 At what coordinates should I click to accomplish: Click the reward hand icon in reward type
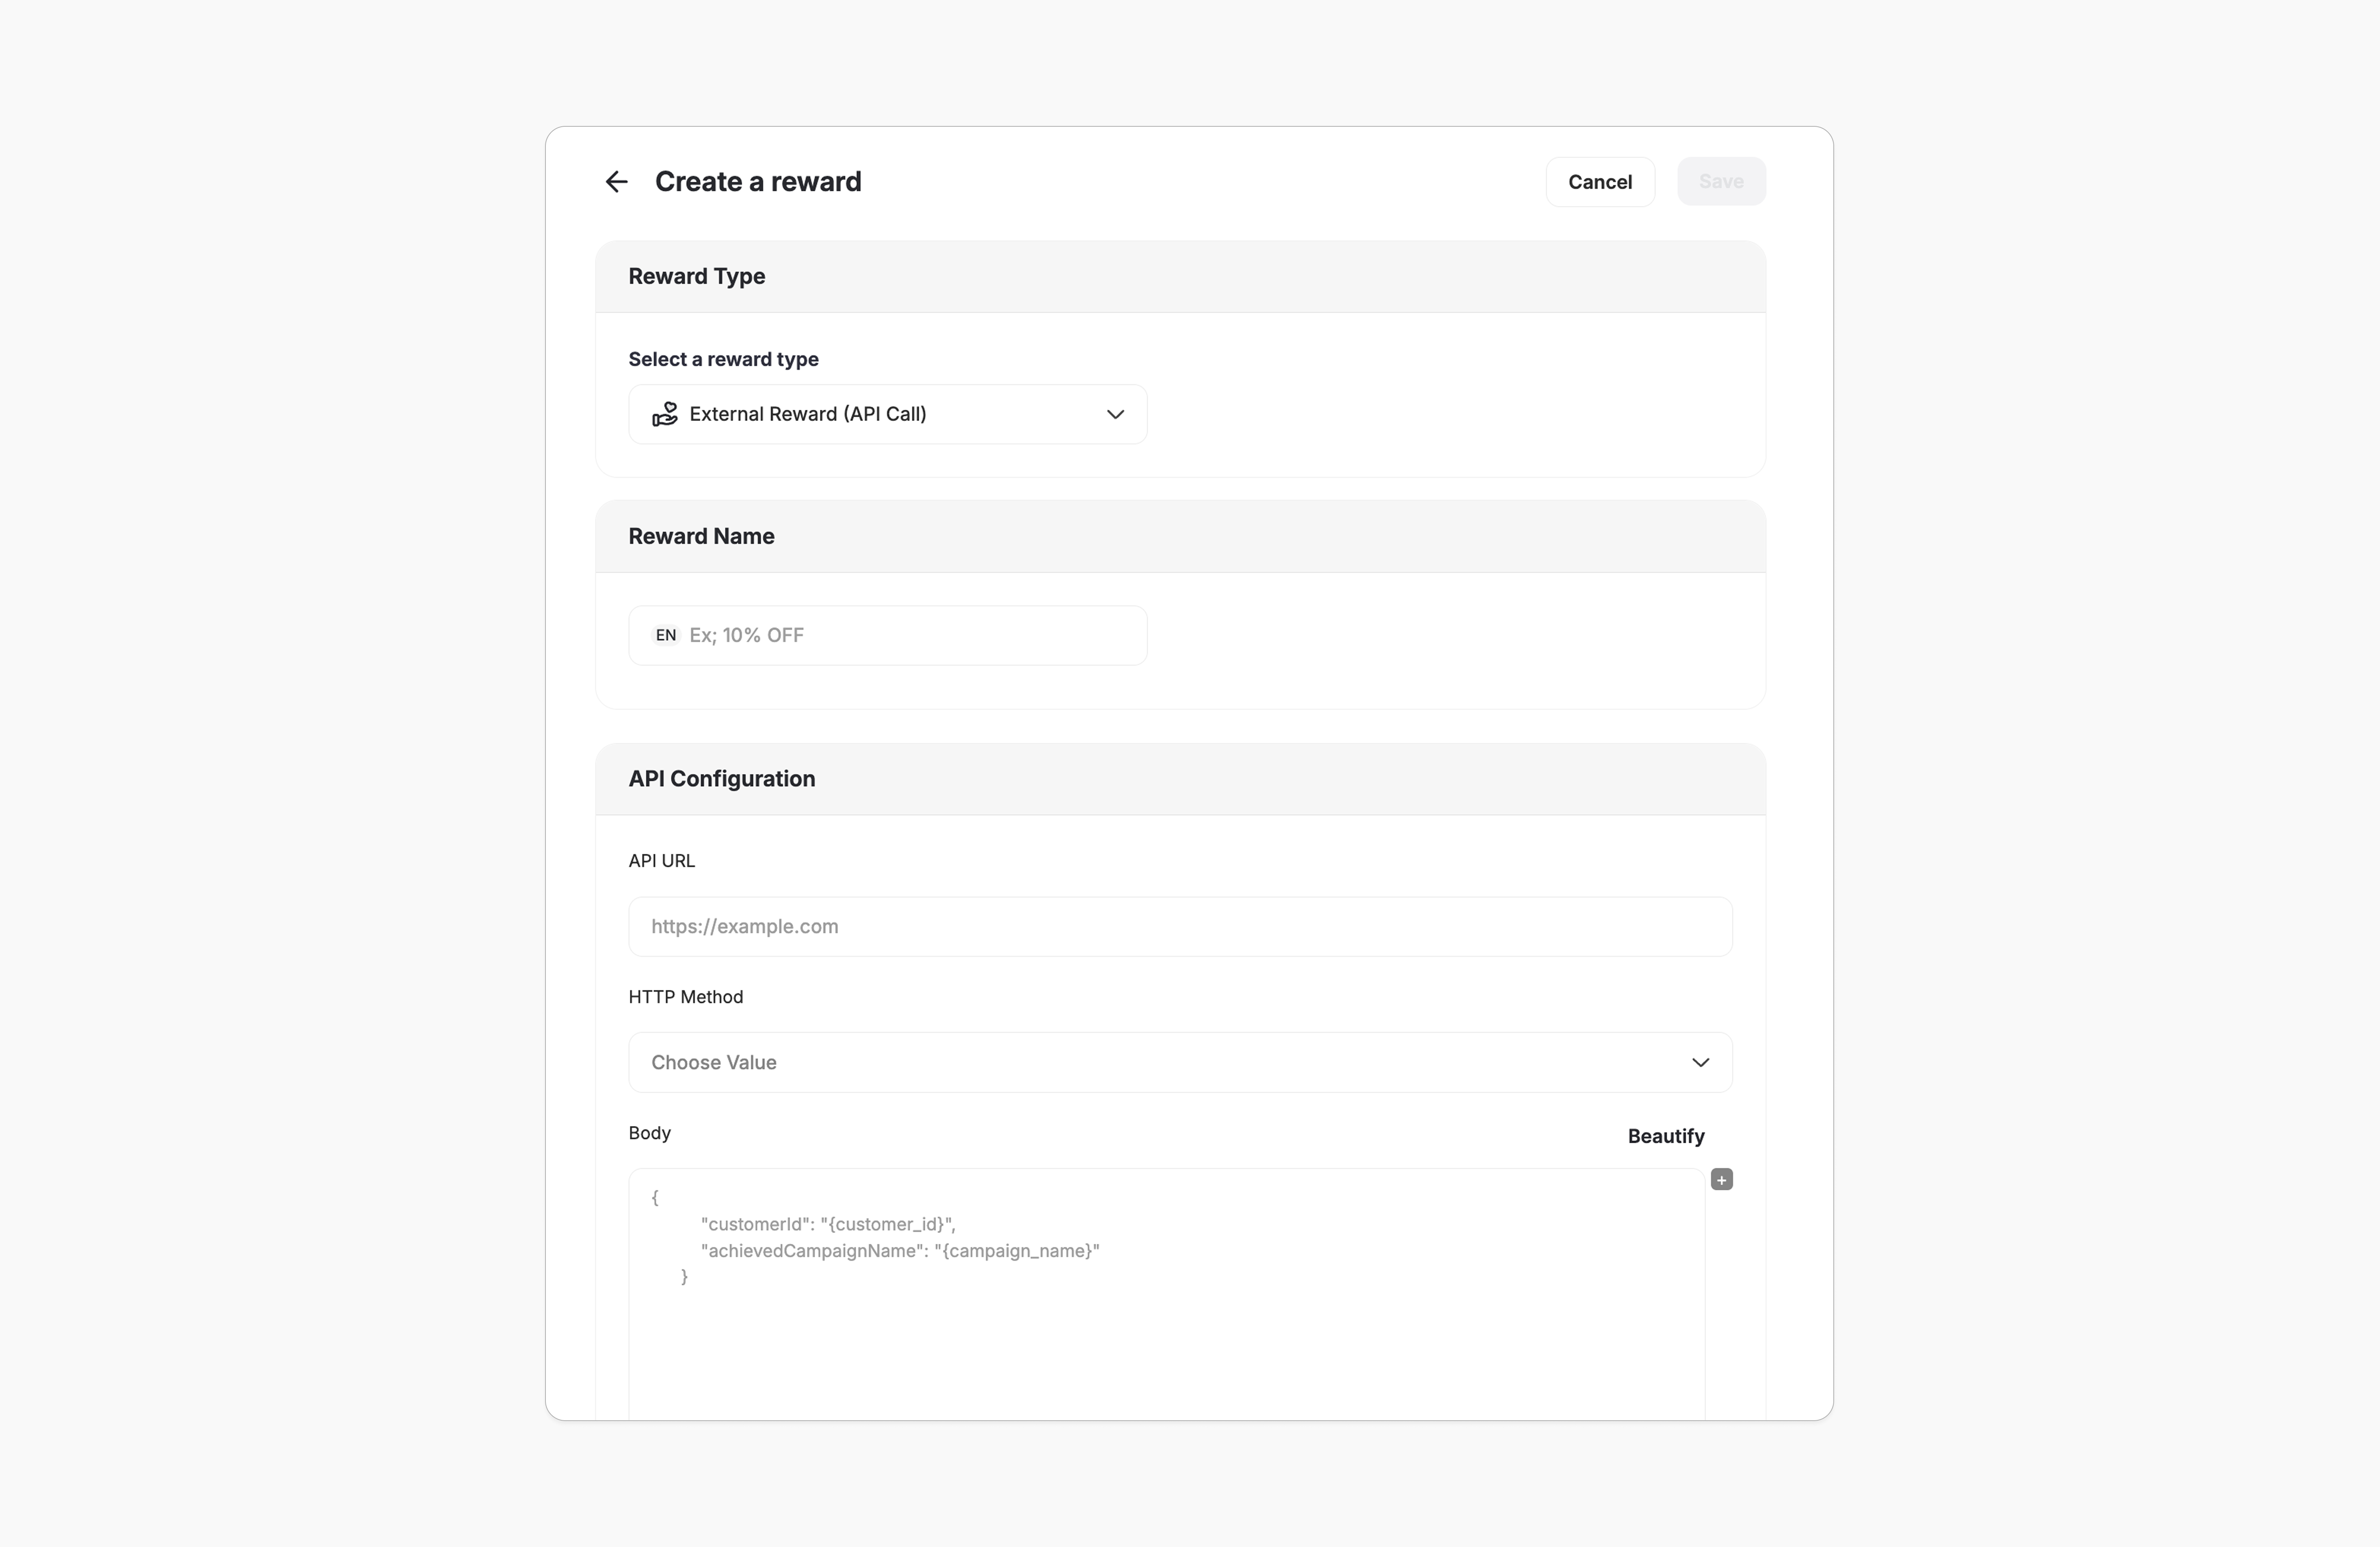(665, 414)
